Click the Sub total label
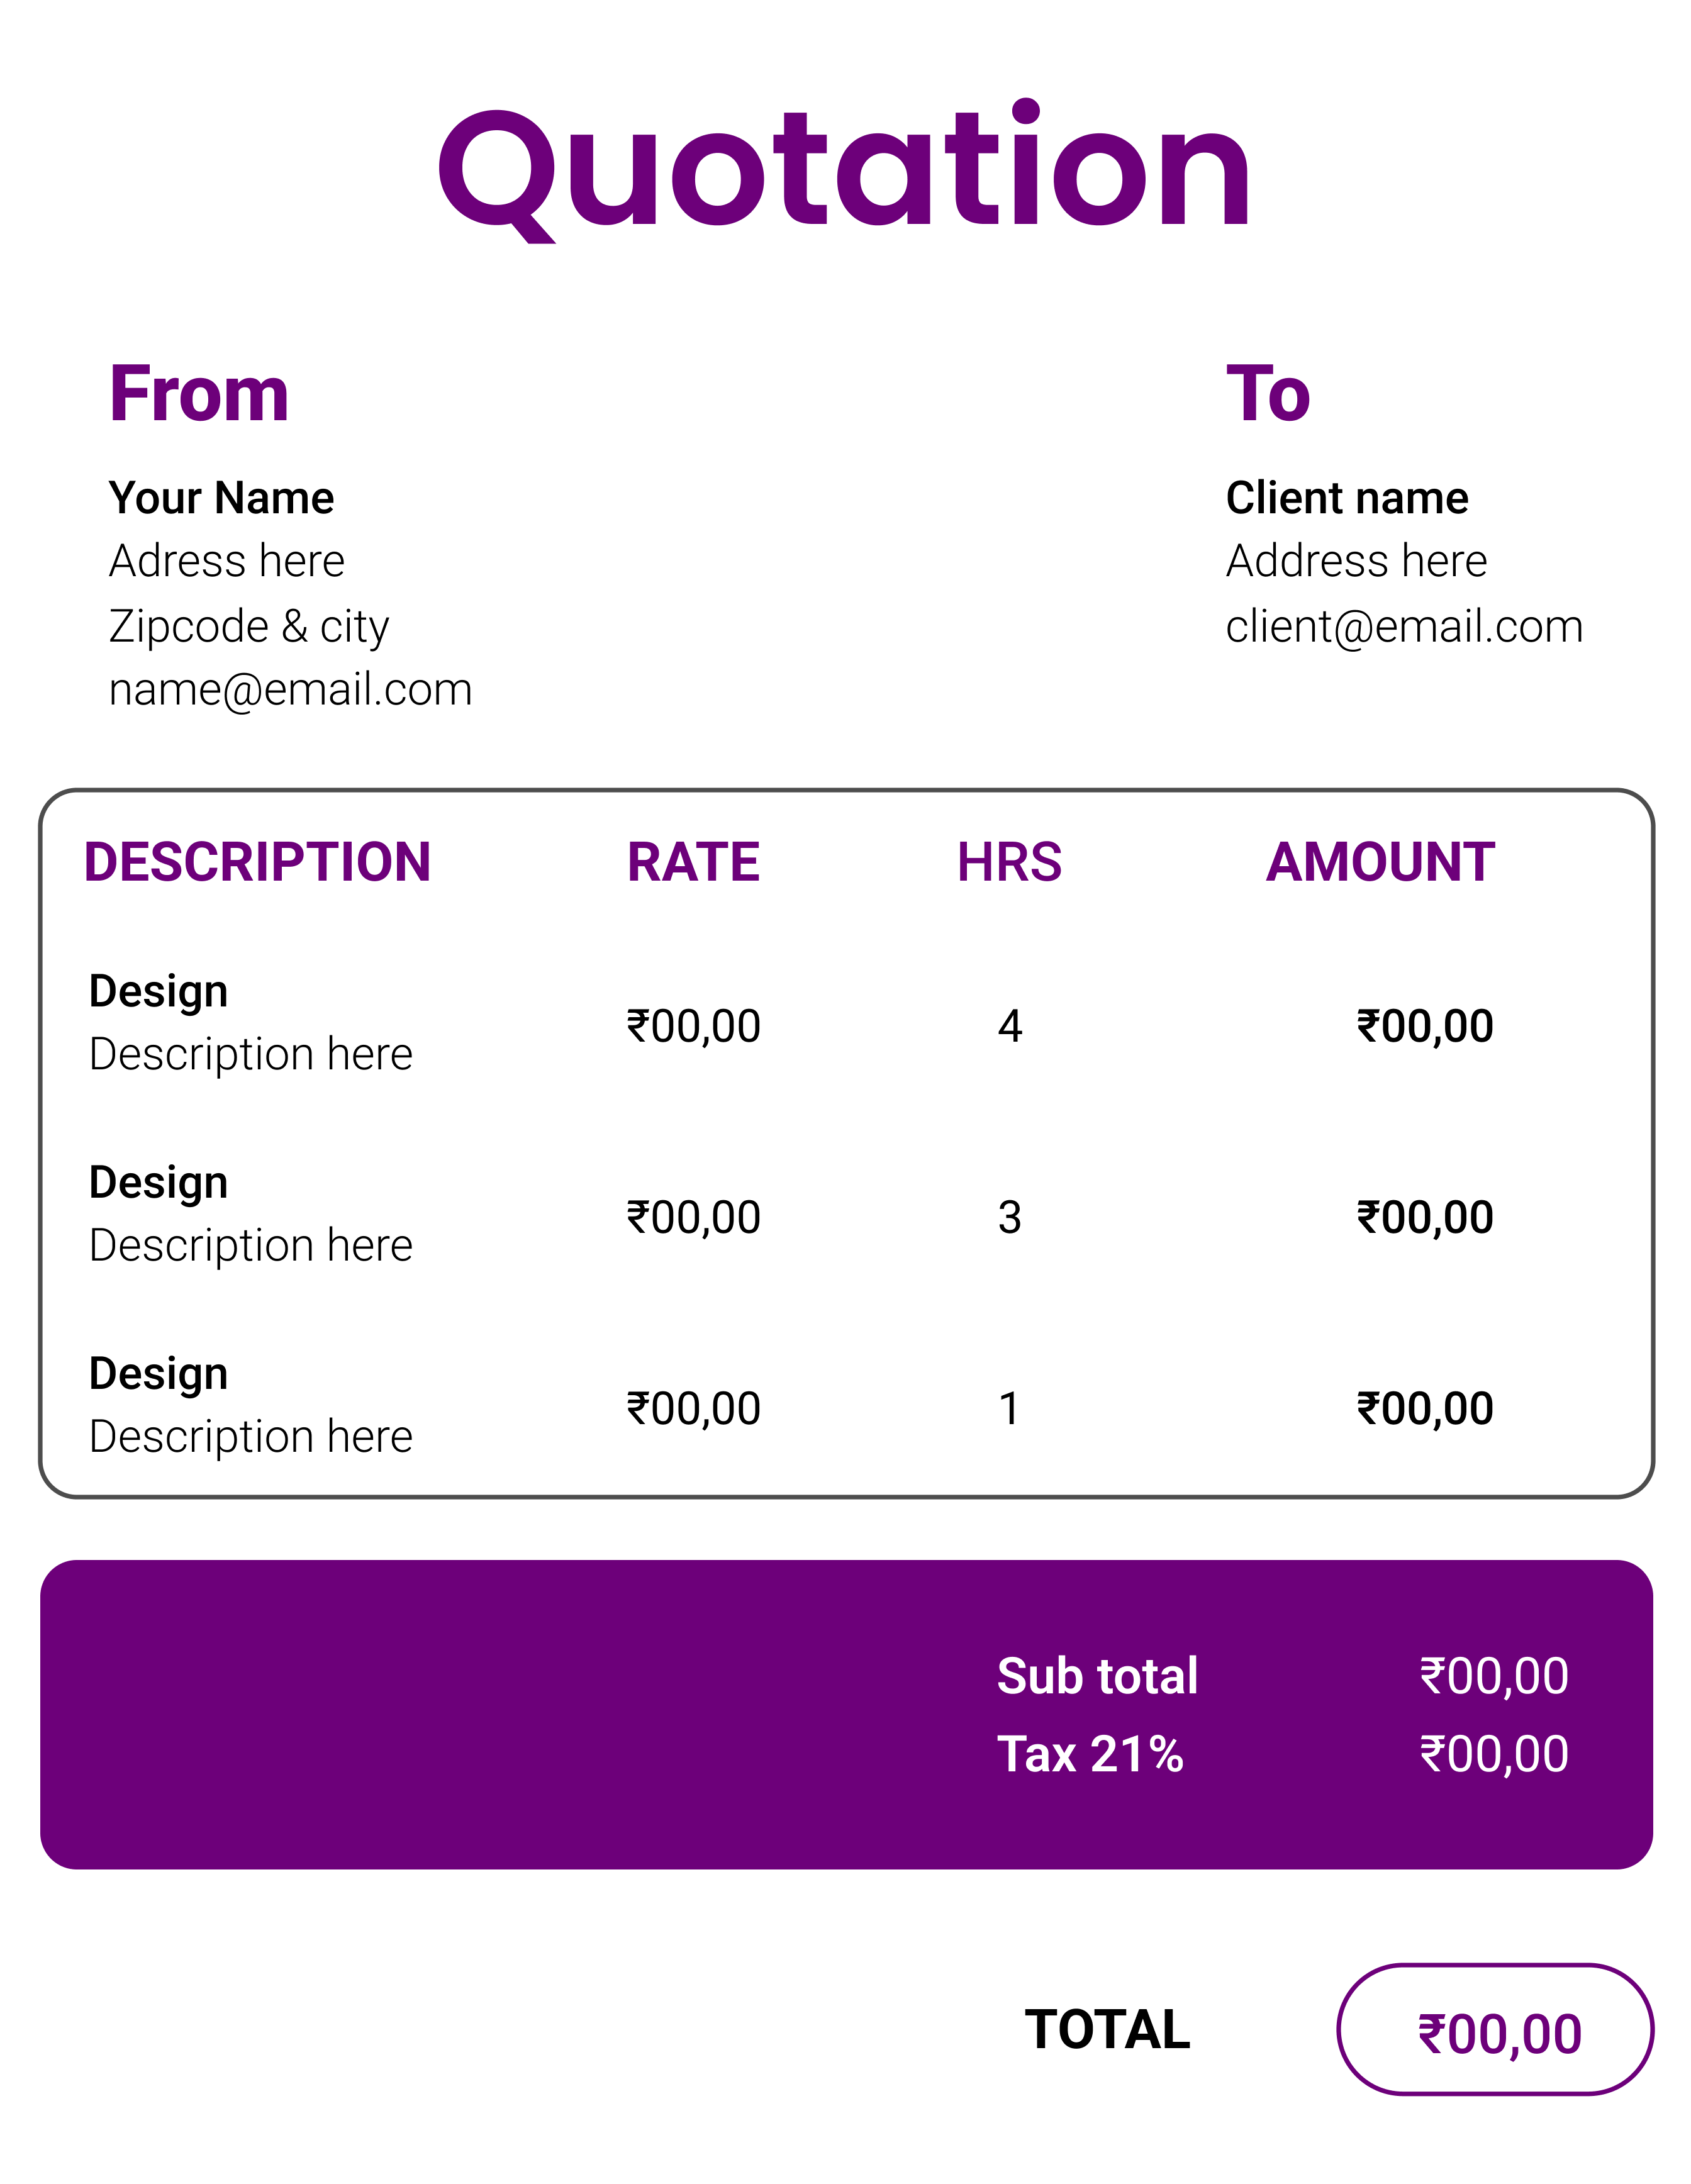Image resolution: width=1691 pixels, height=2184 pixels. click(x=1097, y=1676)
